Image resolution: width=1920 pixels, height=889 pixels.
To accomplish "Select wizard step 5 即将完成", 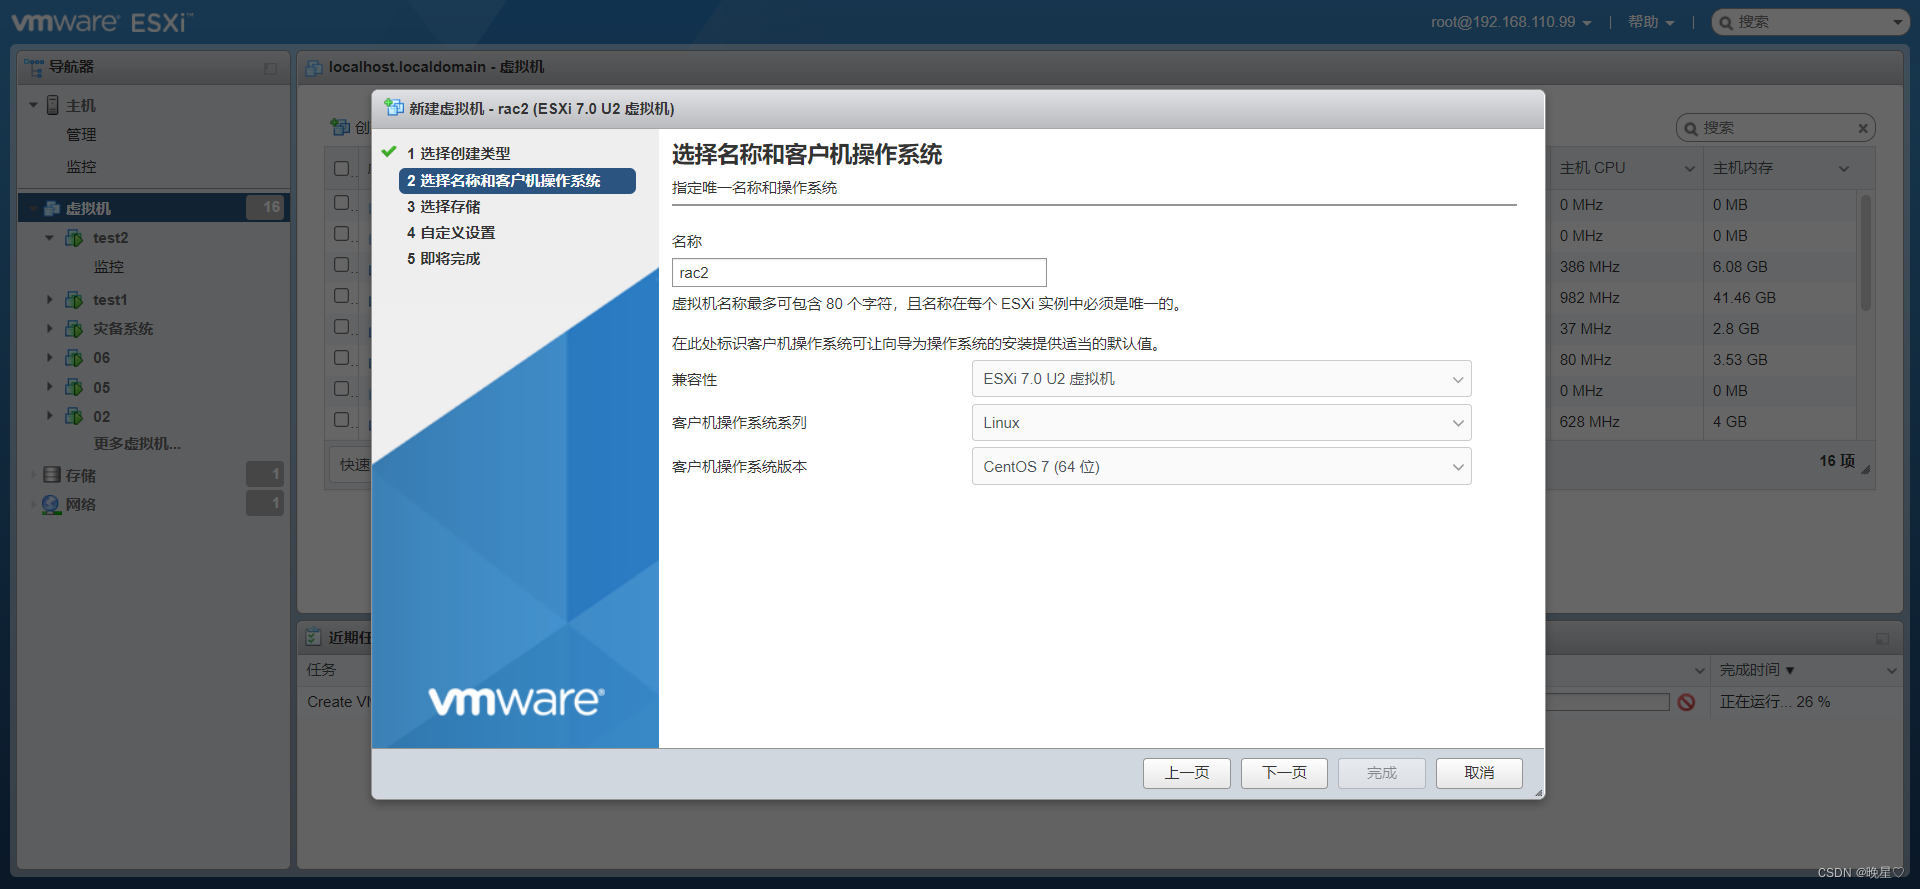I will click(x=443, y=259).
